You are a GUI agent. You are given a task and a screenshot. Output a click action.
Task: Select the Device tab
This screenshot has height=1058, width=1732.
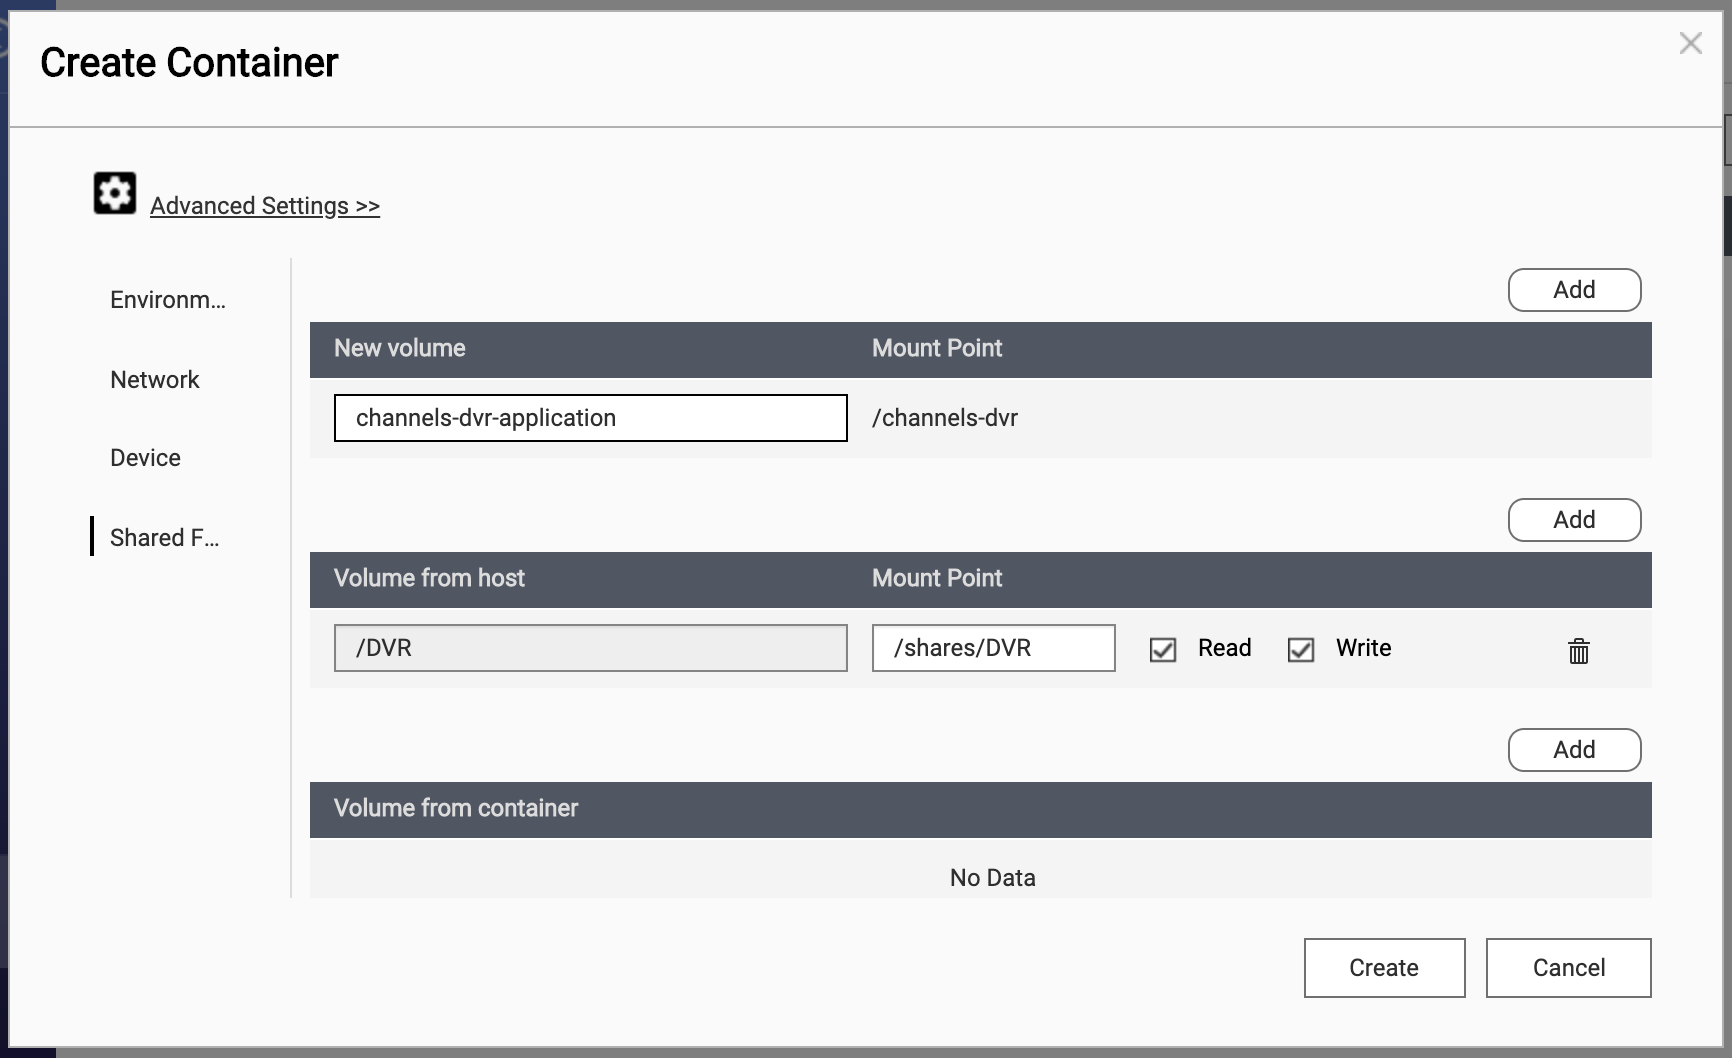coord(146,458)
